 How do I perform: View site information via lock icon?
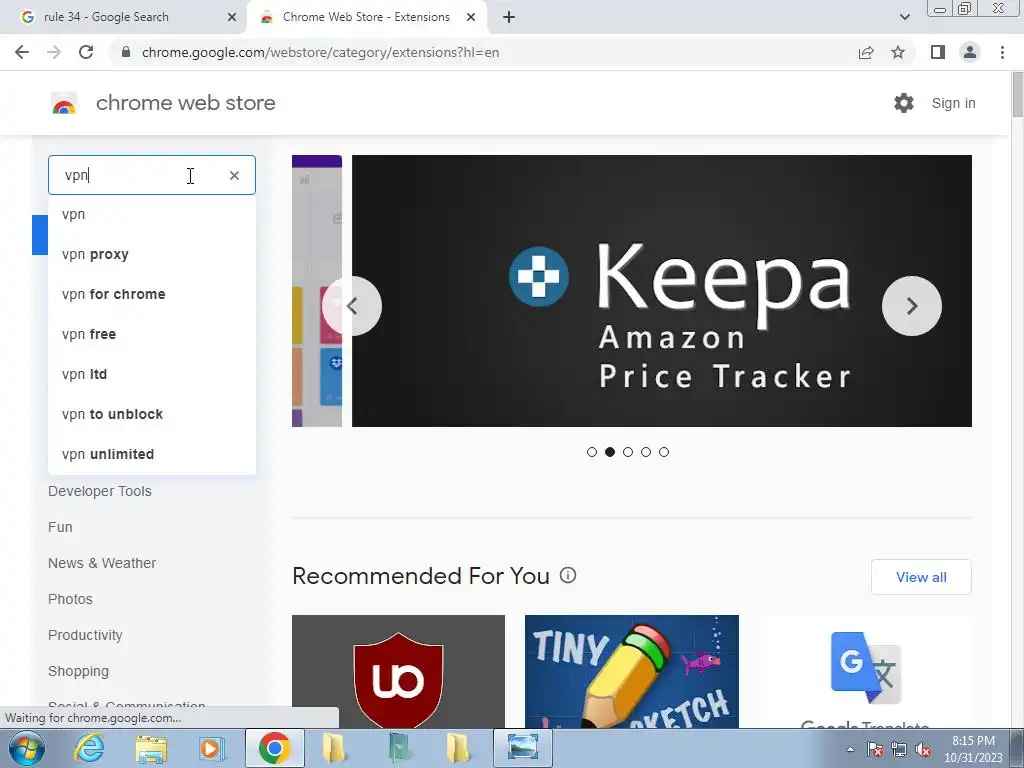click(x=126, y=52)
